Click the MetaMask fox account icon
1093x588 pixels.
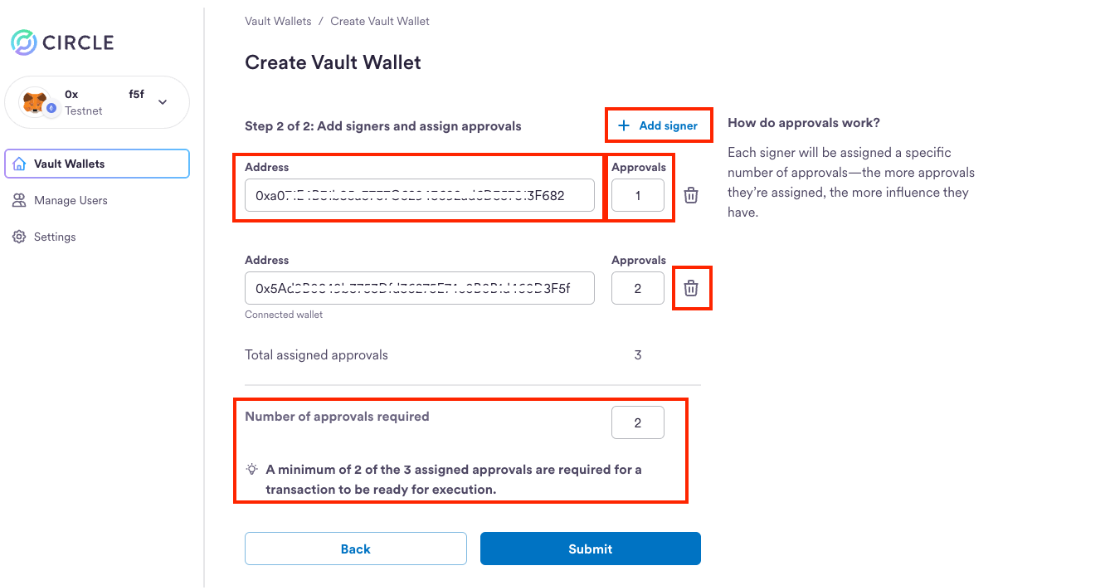32,101
